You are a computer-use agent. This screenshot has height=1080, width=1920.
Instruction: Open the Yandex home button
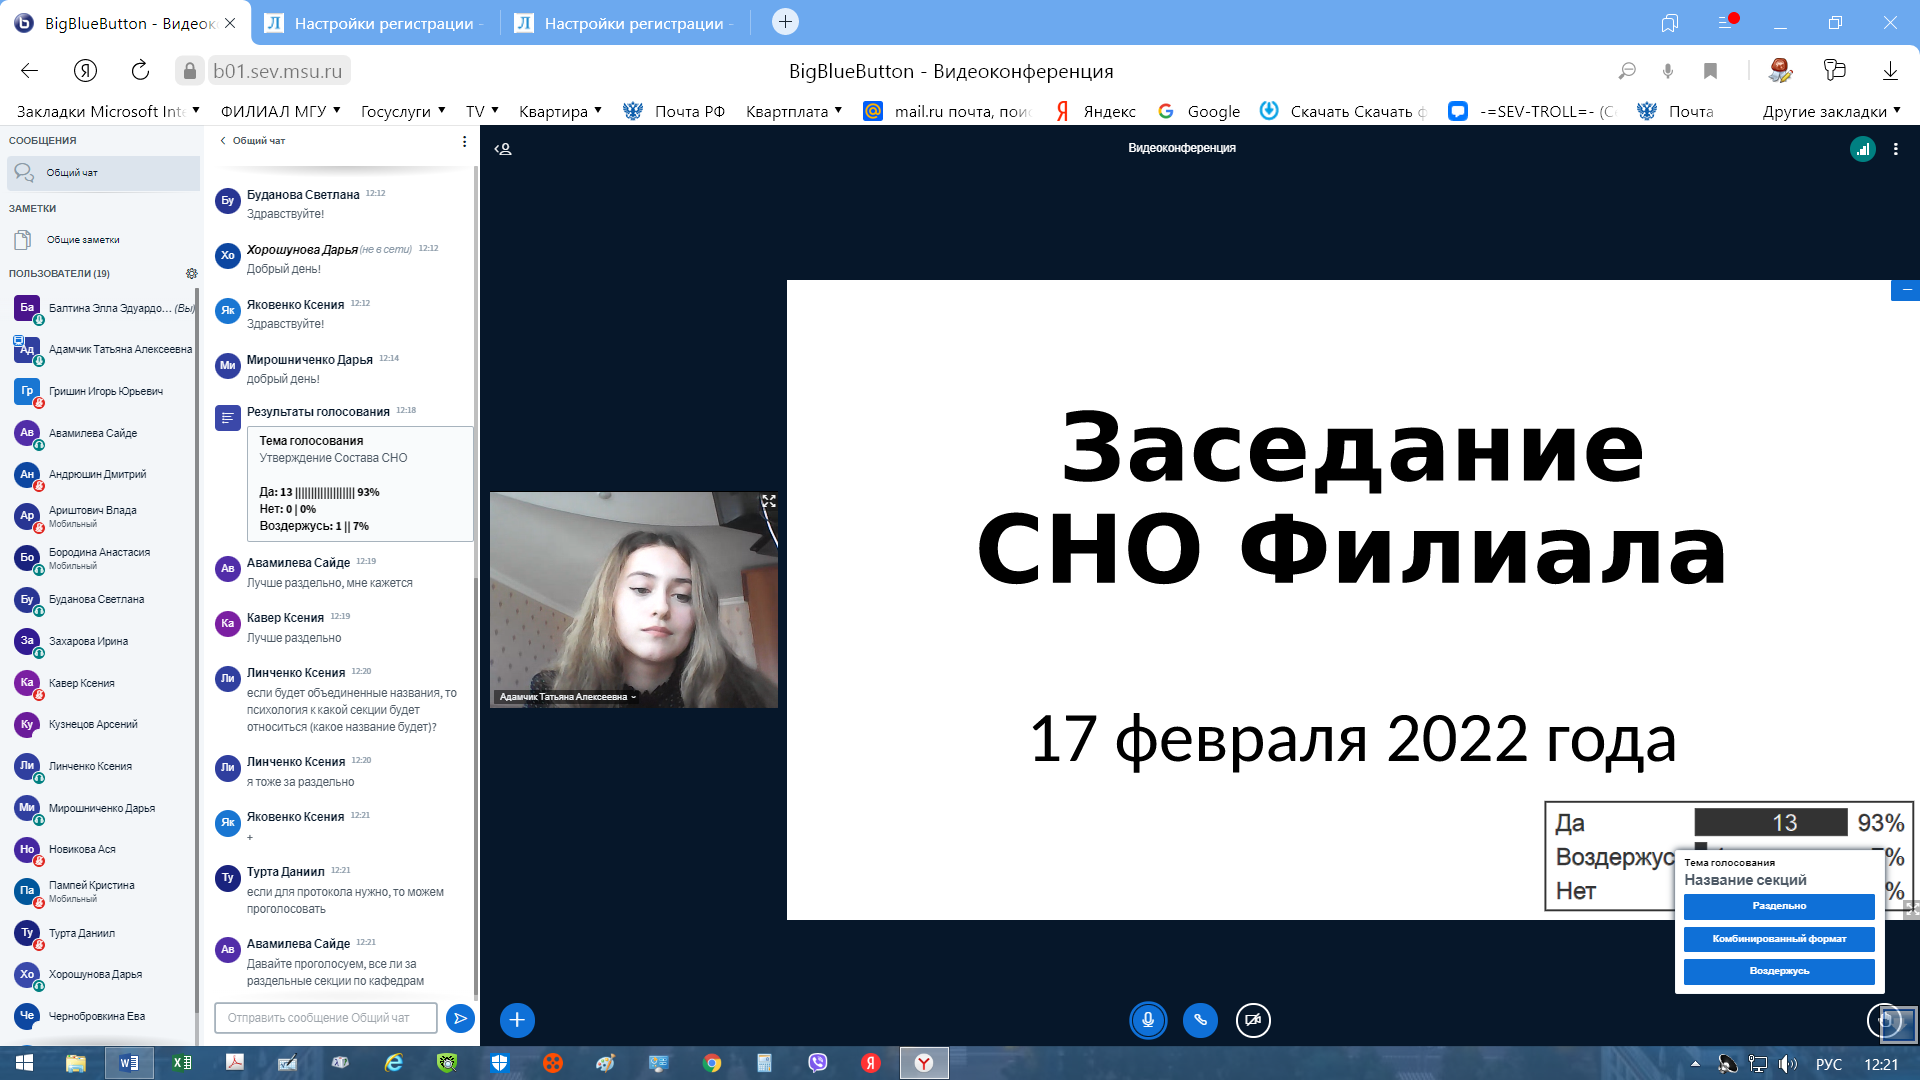pyautogui.click(x=85, y=71)
